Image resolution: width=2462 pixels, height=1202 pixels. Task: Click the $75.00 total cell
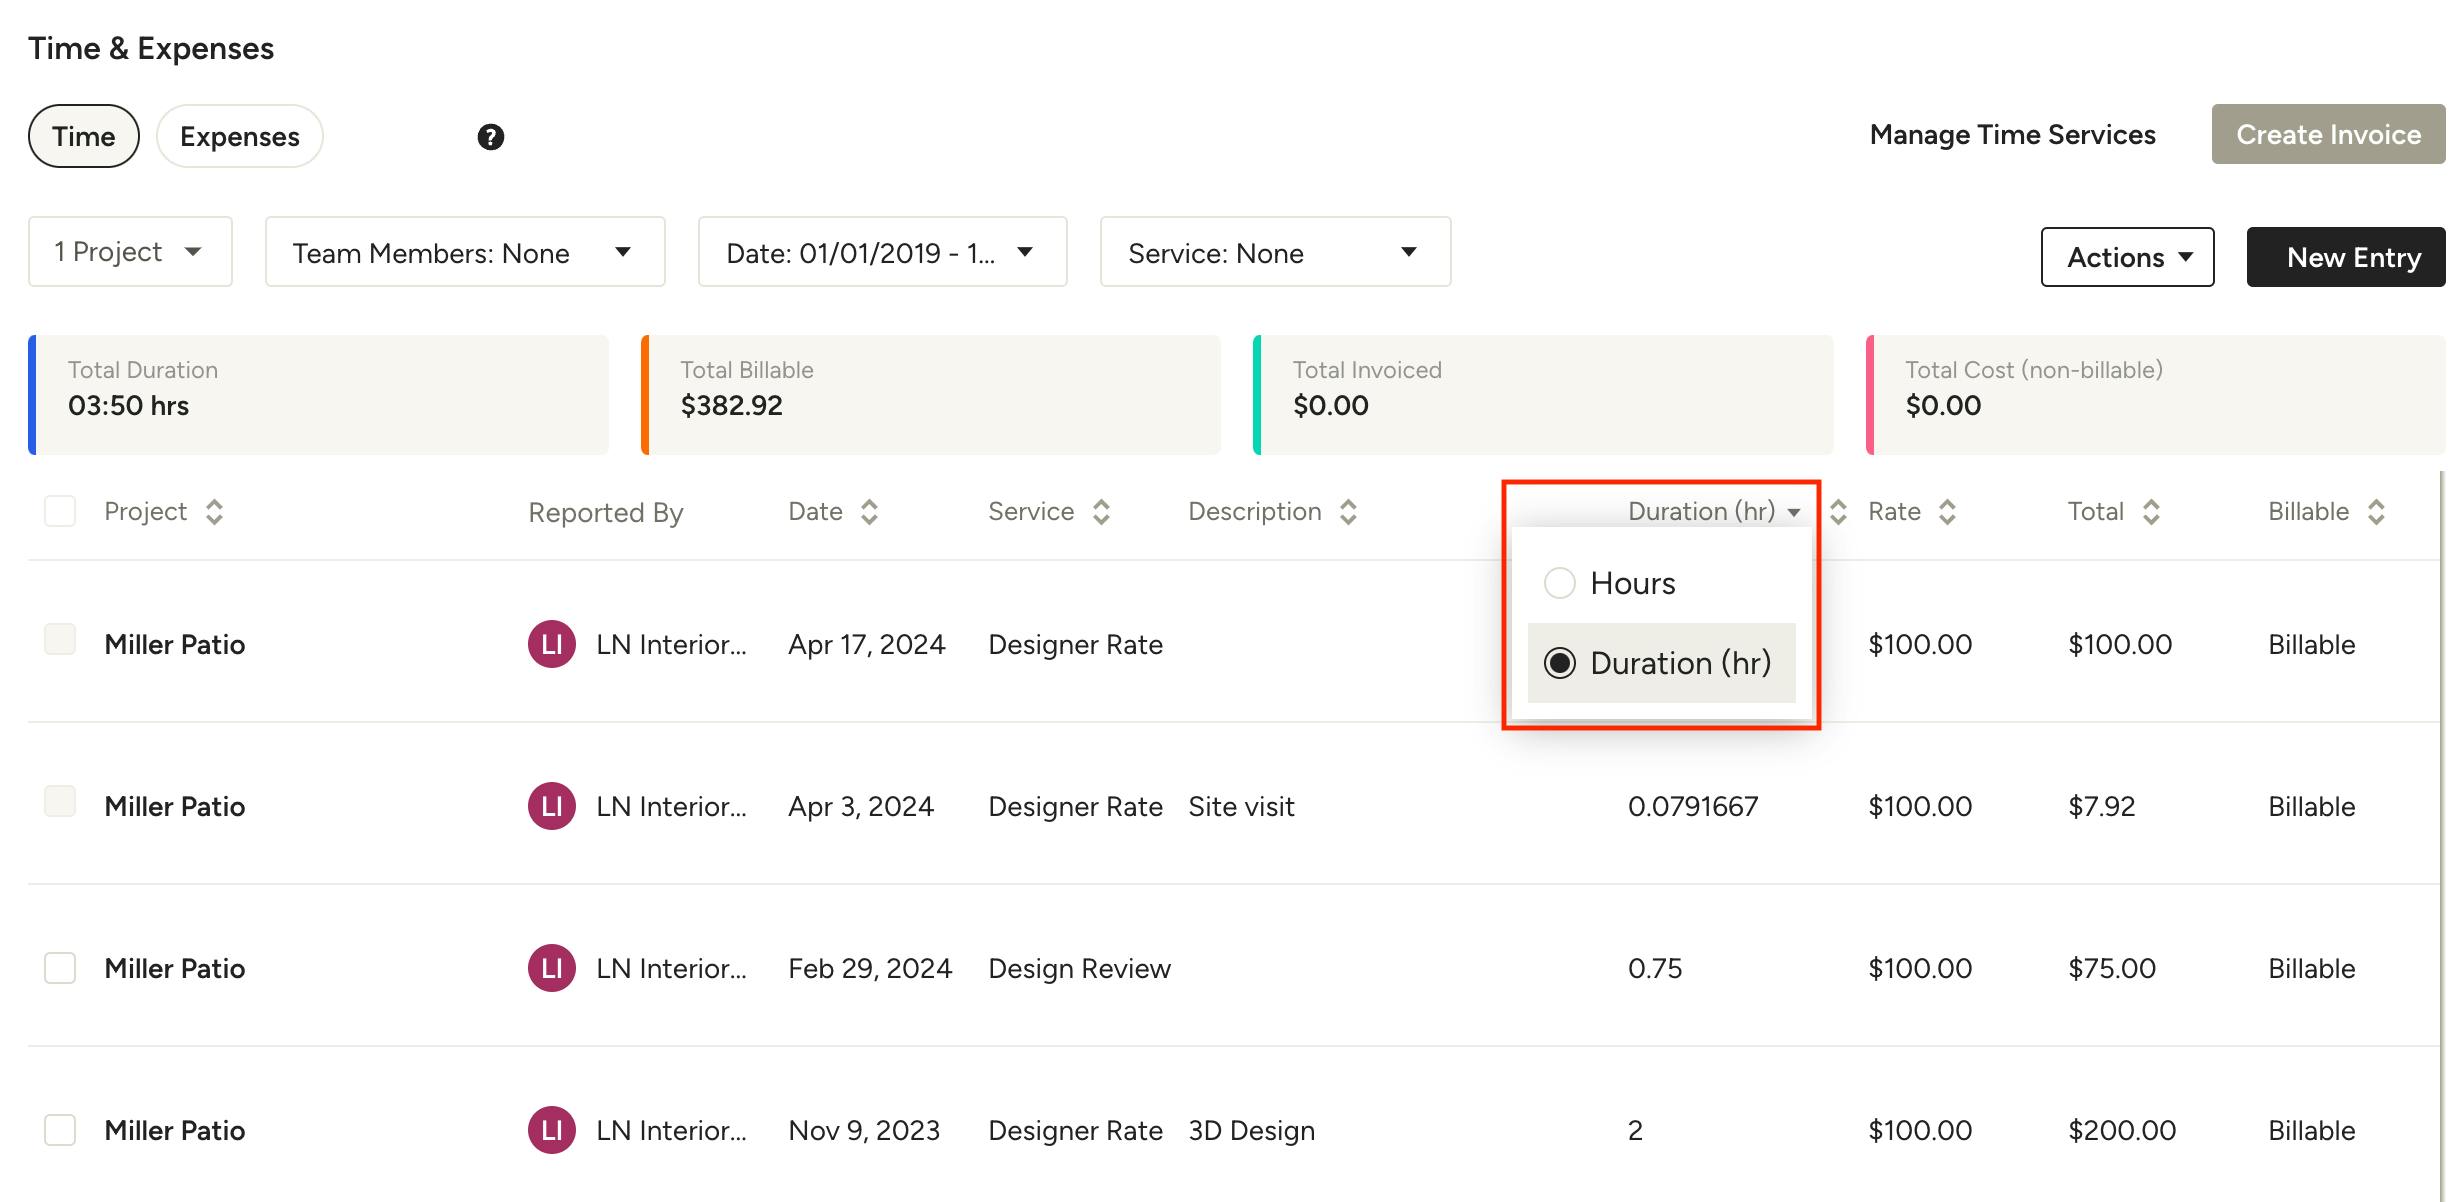[2112, 968]
